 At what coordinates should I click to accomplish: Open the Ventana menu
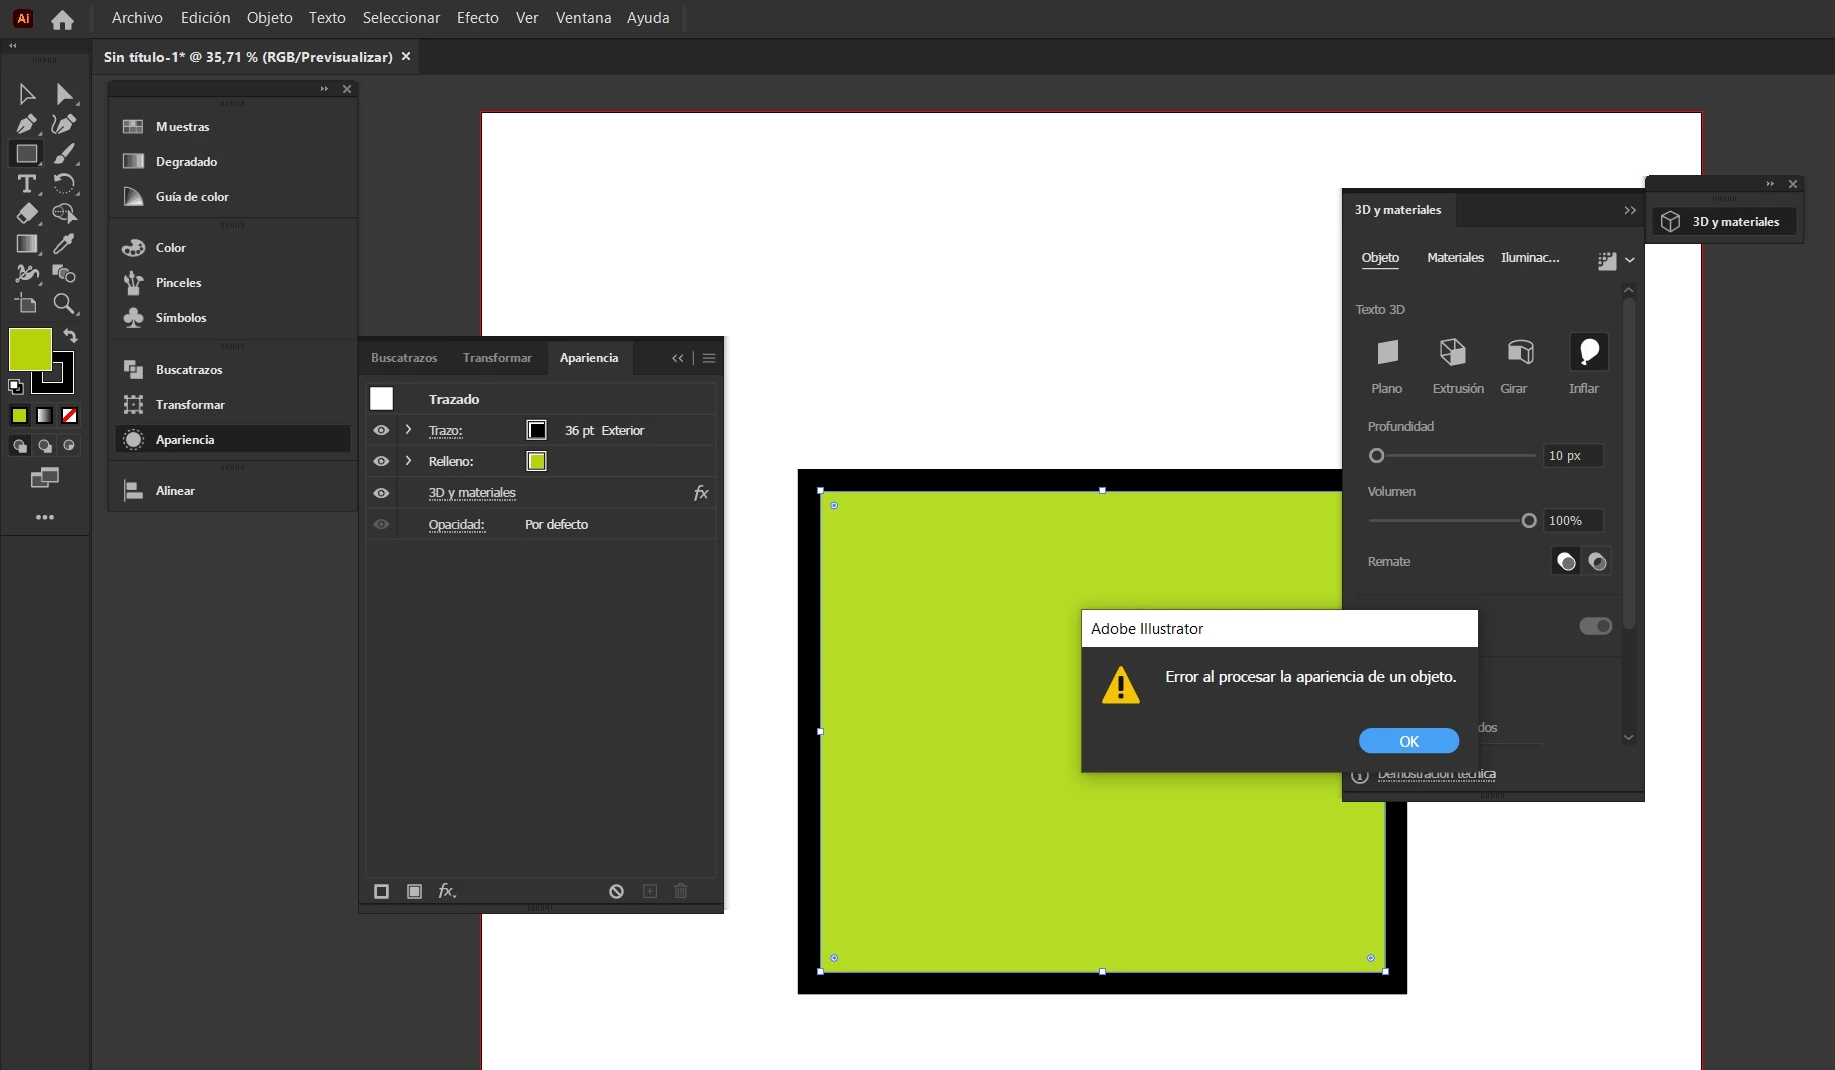(583, 18)
